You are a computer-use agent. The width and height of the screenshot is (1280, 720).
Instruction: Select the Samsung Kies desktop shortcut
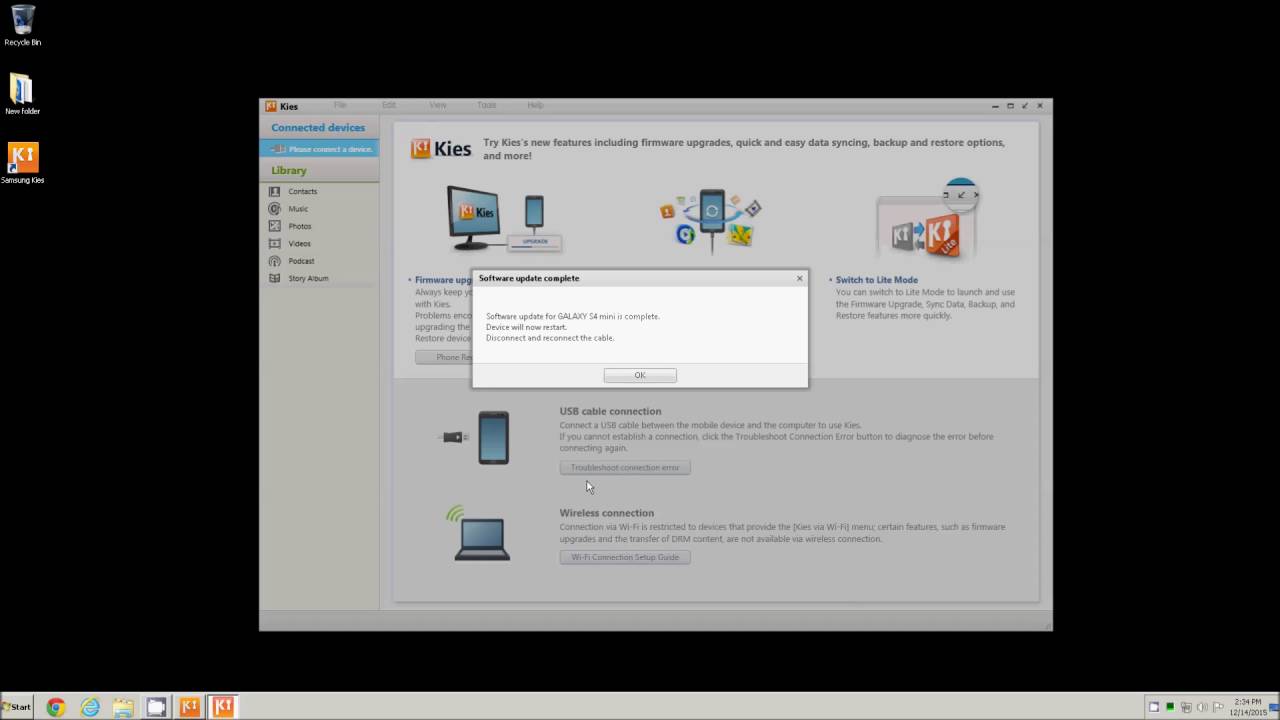pyautogui.click(x=22, y=163)
